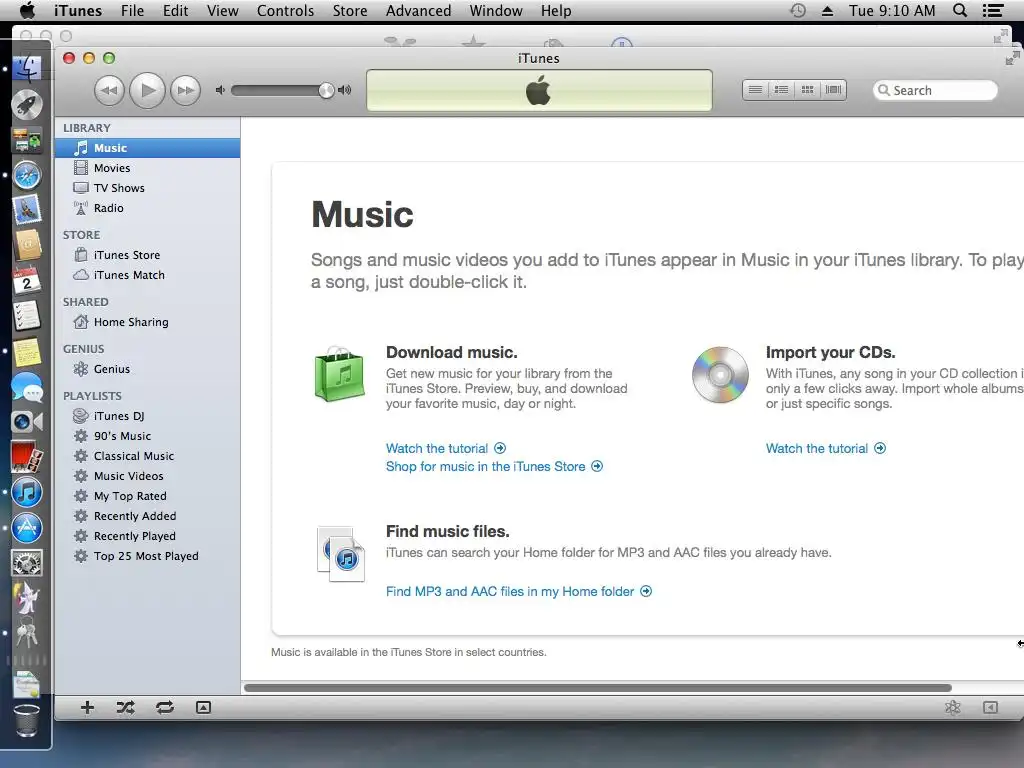Click the horizontal scrollbar
The image size is (1024, 768).
(x=598, y=688)
